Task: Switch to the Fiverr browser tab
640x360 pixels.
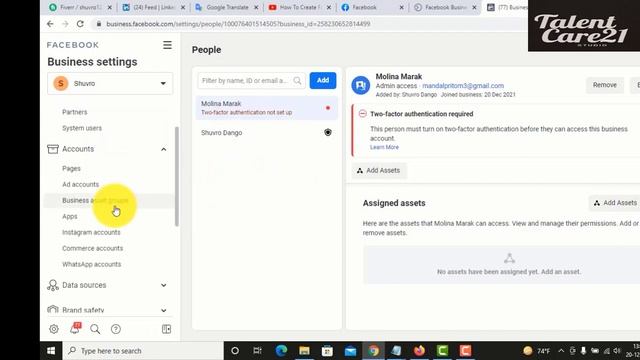Action: [x=80, y=7]
